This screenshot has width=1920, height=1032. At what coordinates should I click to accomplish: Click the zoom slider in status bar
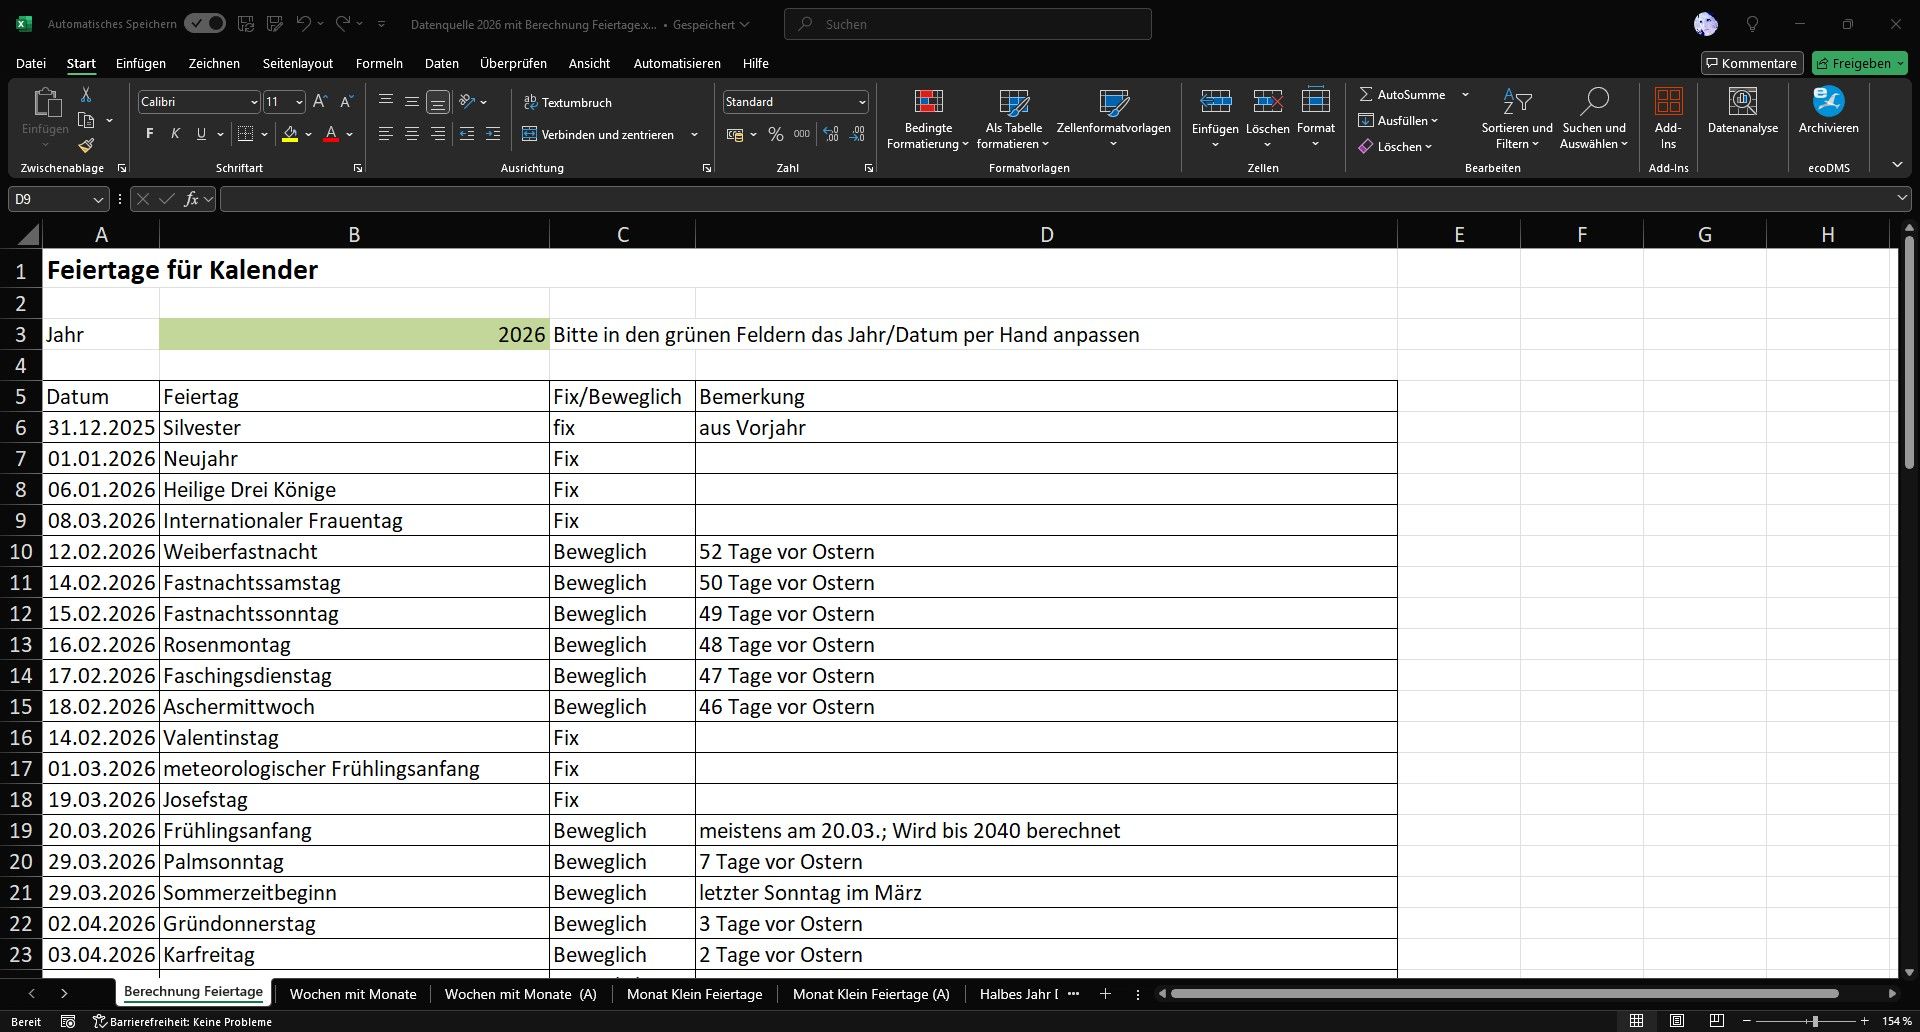click(1814, 1021)
